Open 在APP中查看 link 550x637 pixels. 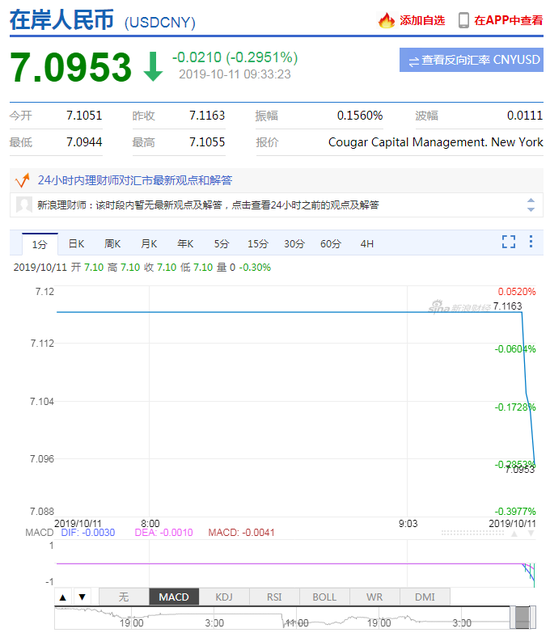pos(508,20)
